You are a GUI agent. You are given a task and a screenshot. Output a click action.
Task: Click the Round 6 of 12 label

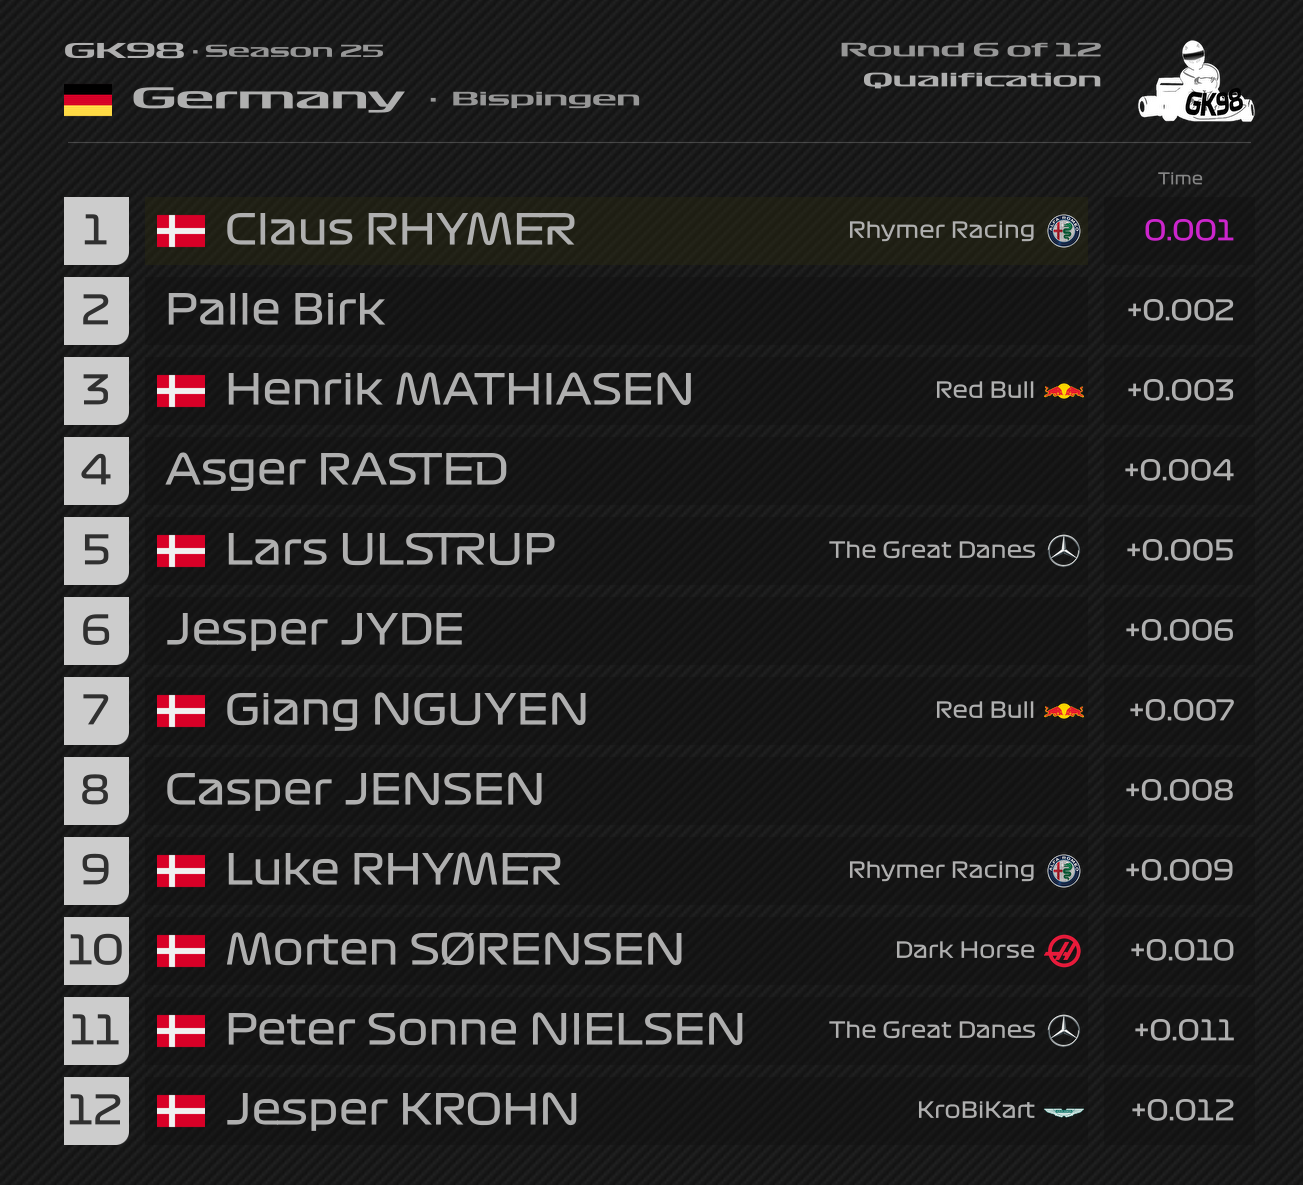point(970,50)
